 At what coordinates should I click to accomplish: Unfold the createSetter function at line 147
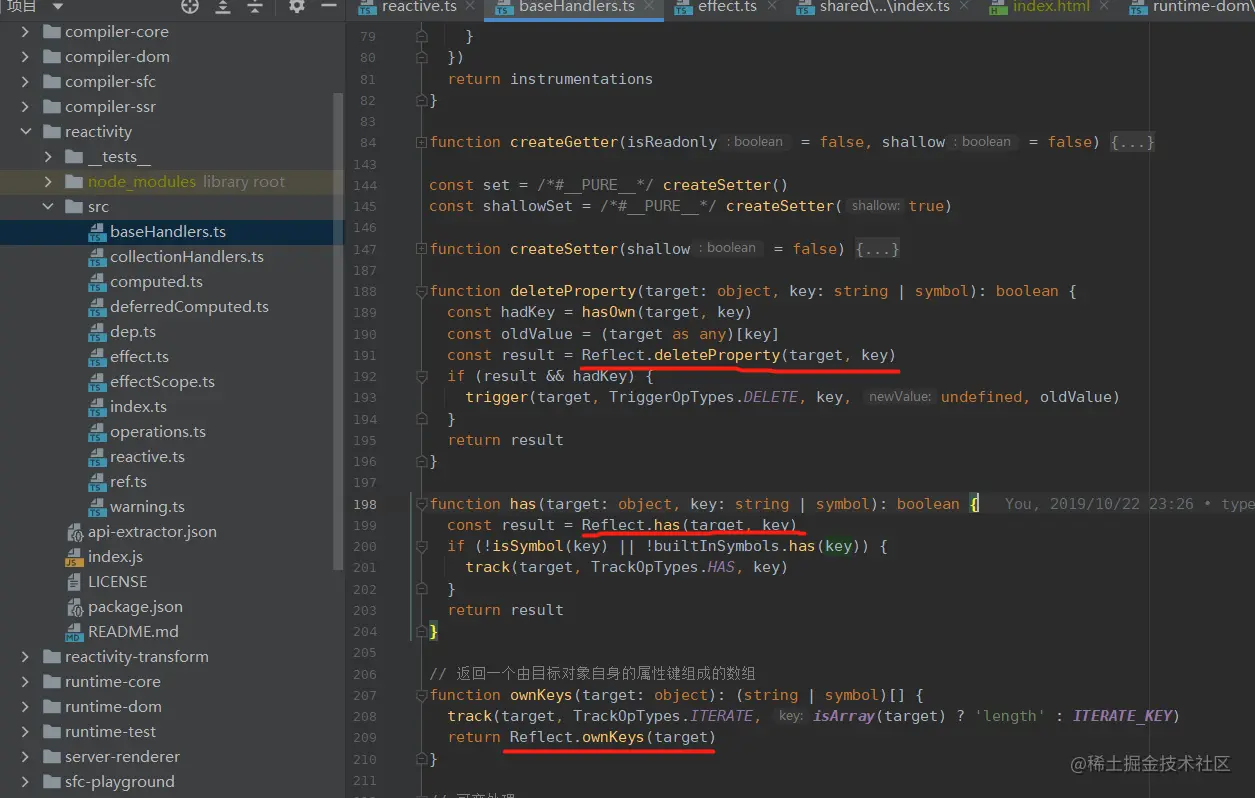tap(423, 249)
